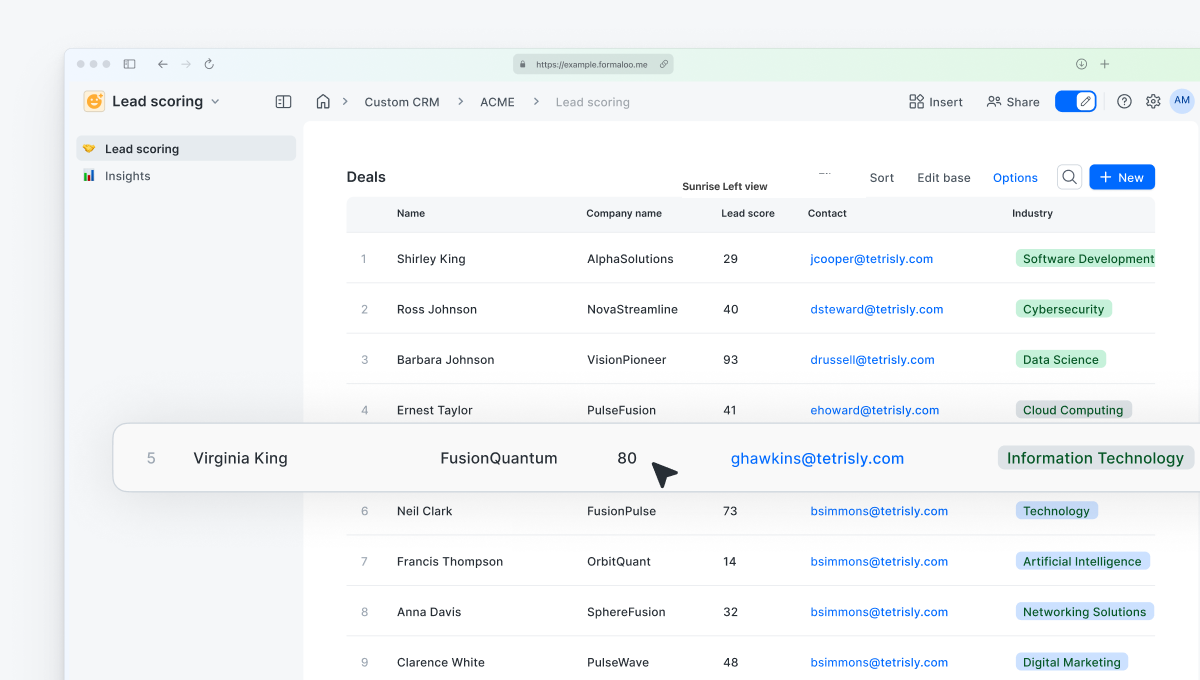Toggle the sidebar panel layout icon

283,102
